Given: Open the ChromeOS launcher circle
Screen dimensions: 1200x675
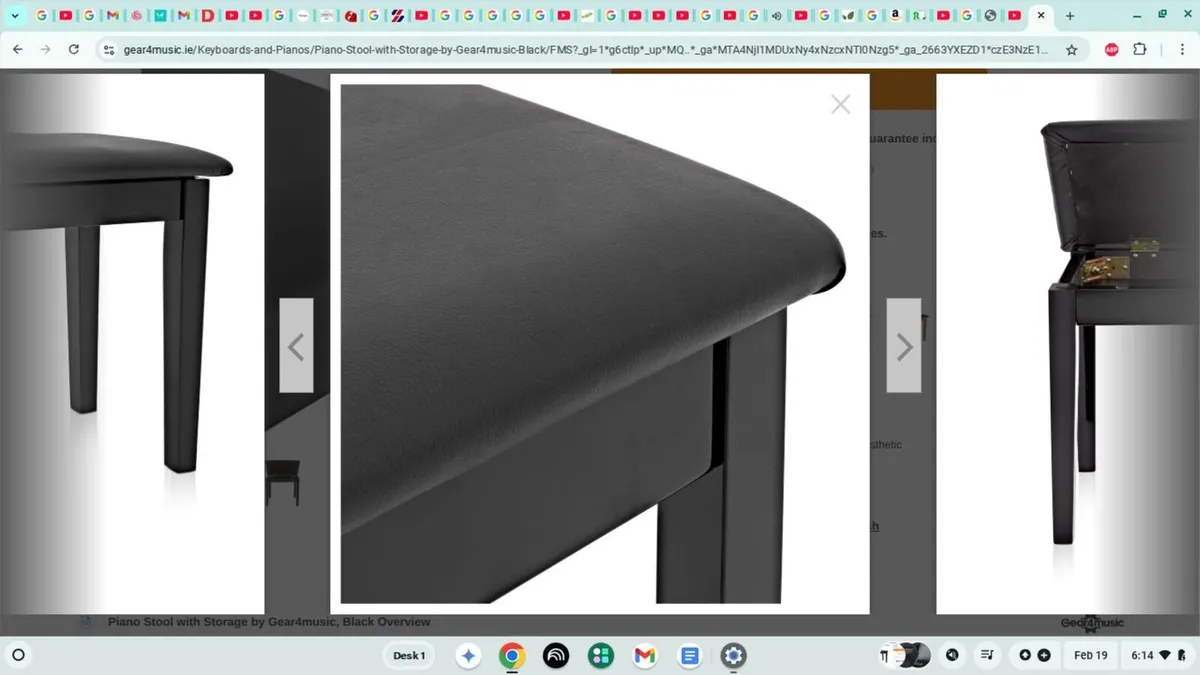Looking at the screenshot, I should pyautogui.click(x=19, y=655).
